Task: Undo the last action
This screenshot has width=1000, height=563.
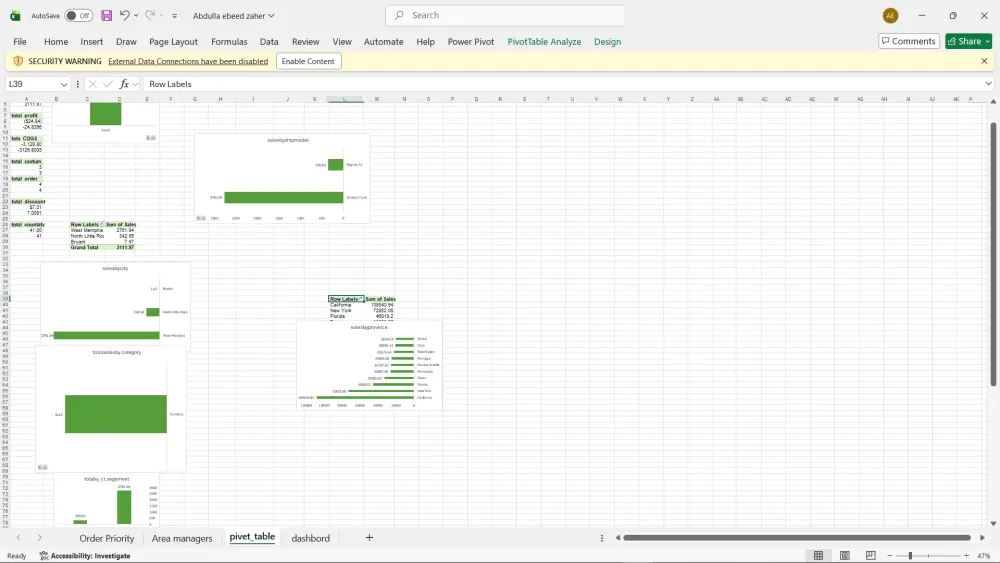Action: (x=124, y=15)
